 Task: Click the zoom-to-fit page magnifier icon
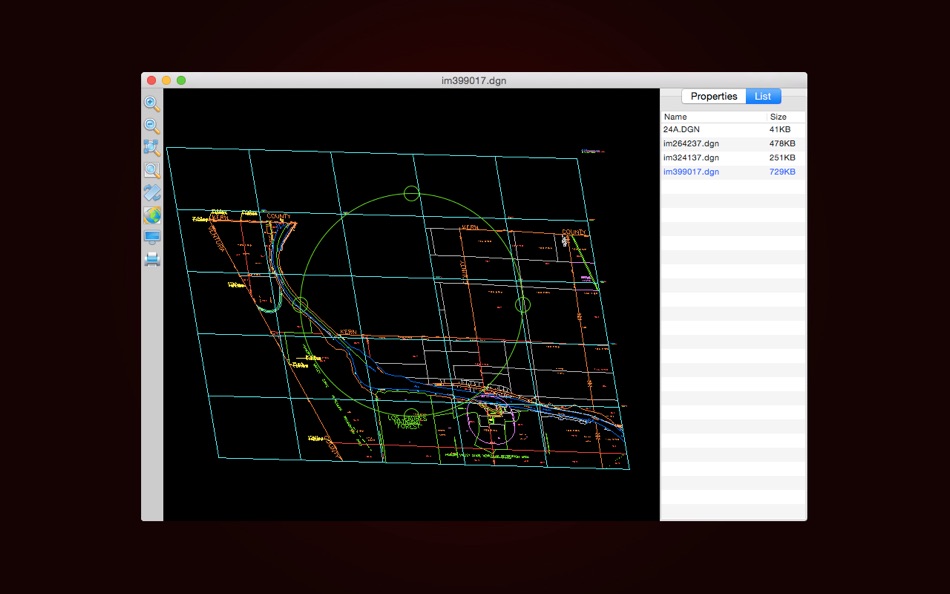click(x=152, y=170)
